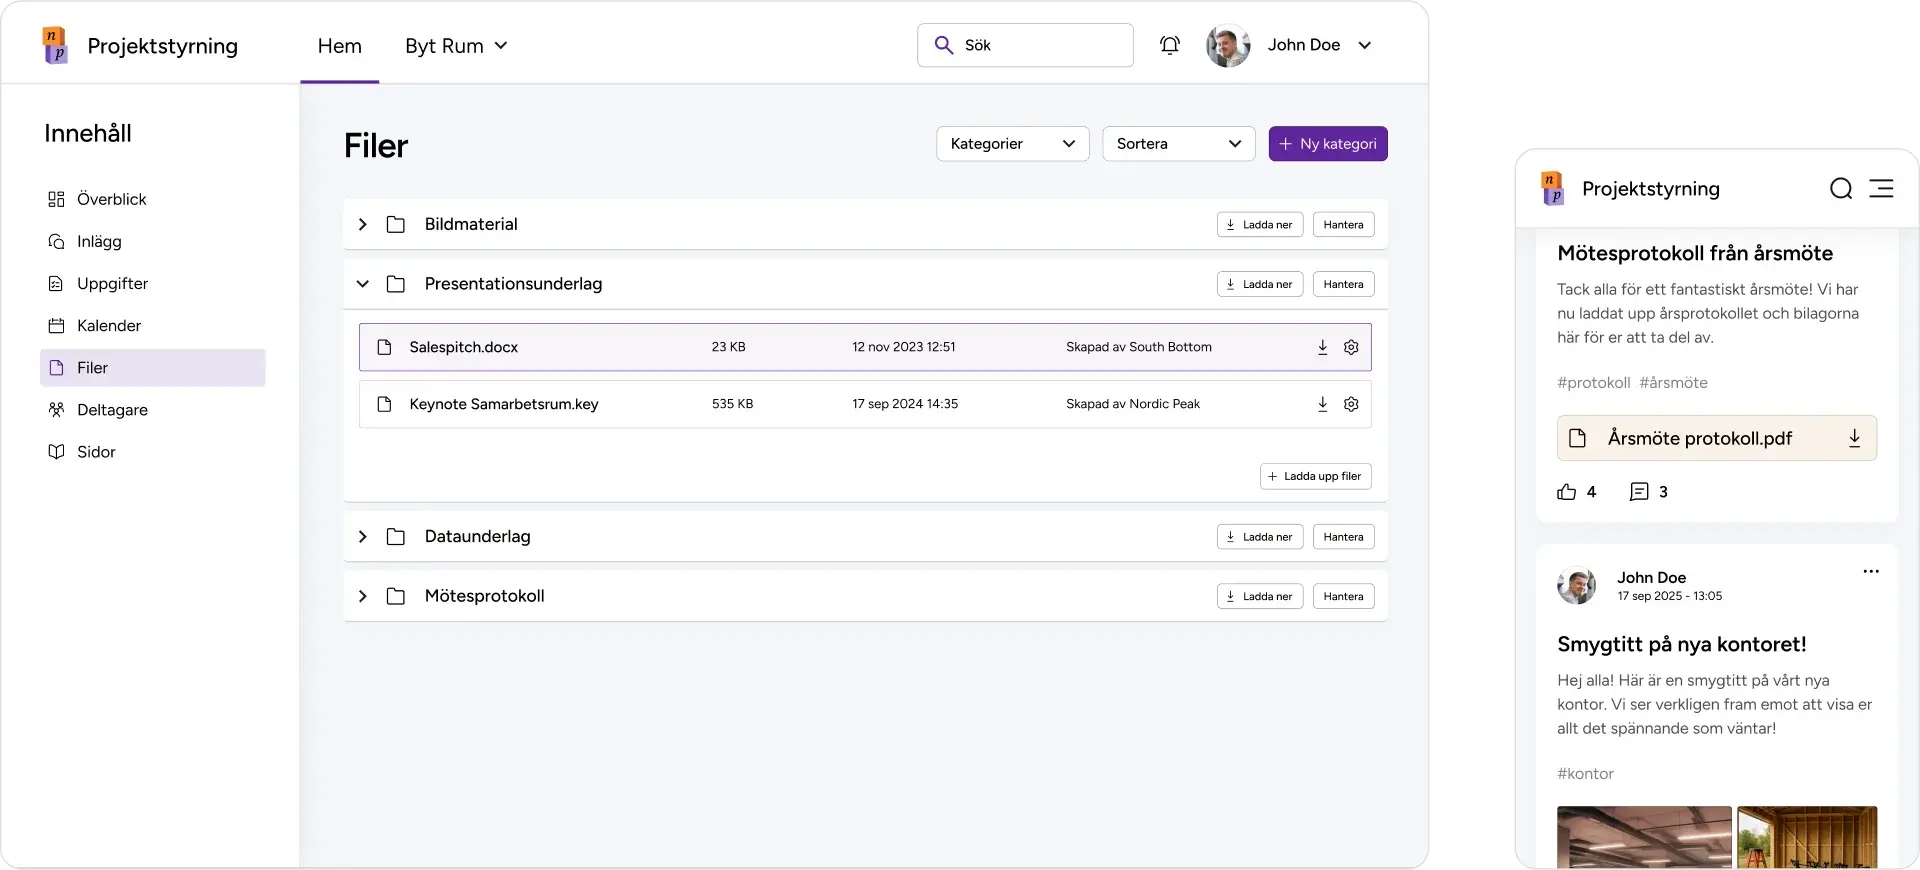The image size is (1920, 870).
Task: Select the Hem tab
Action: 340,46
